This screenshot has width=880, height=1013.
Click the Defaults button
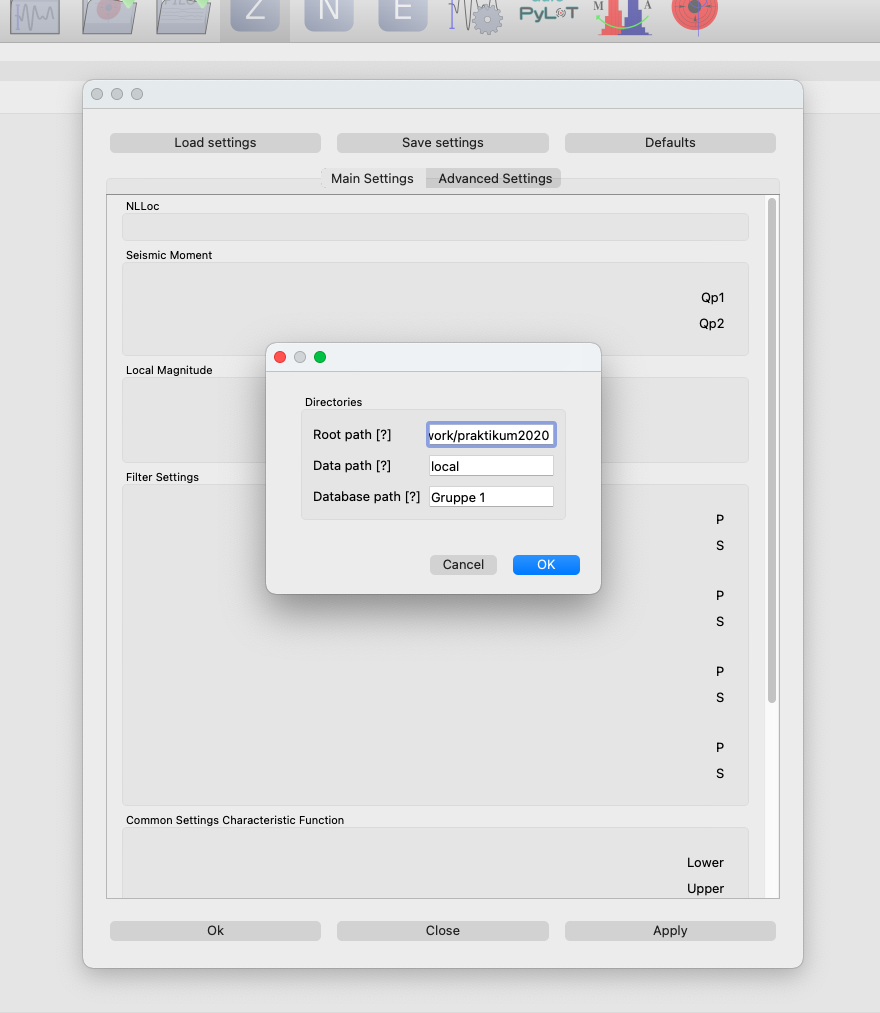coord(670,143)
